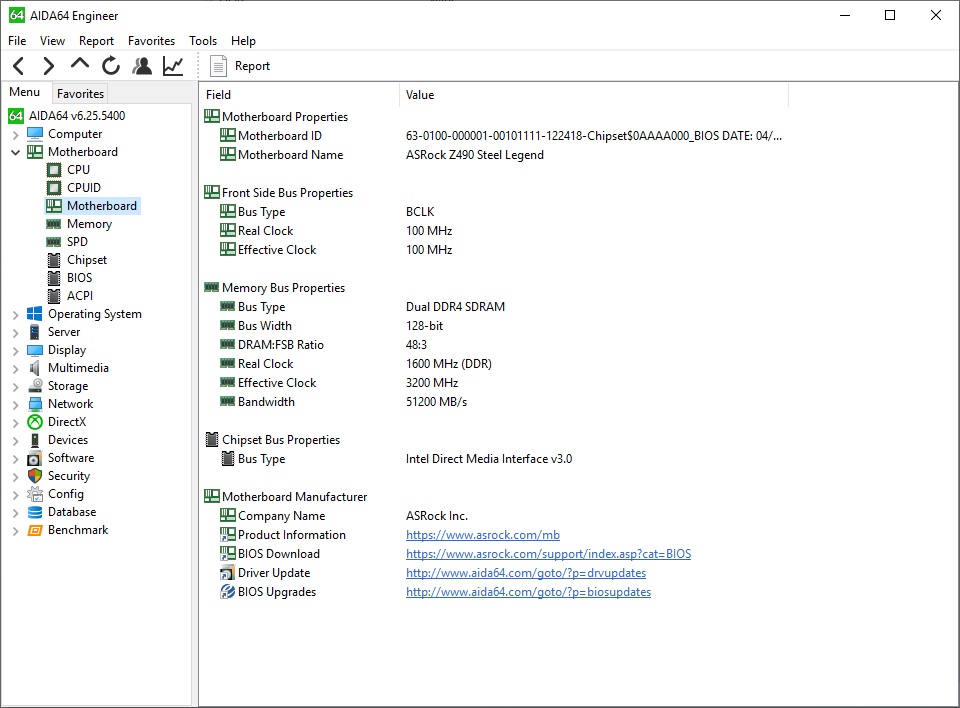
Task: Open the biosupdates BIOS upgrades link
Action: point(528,592)
